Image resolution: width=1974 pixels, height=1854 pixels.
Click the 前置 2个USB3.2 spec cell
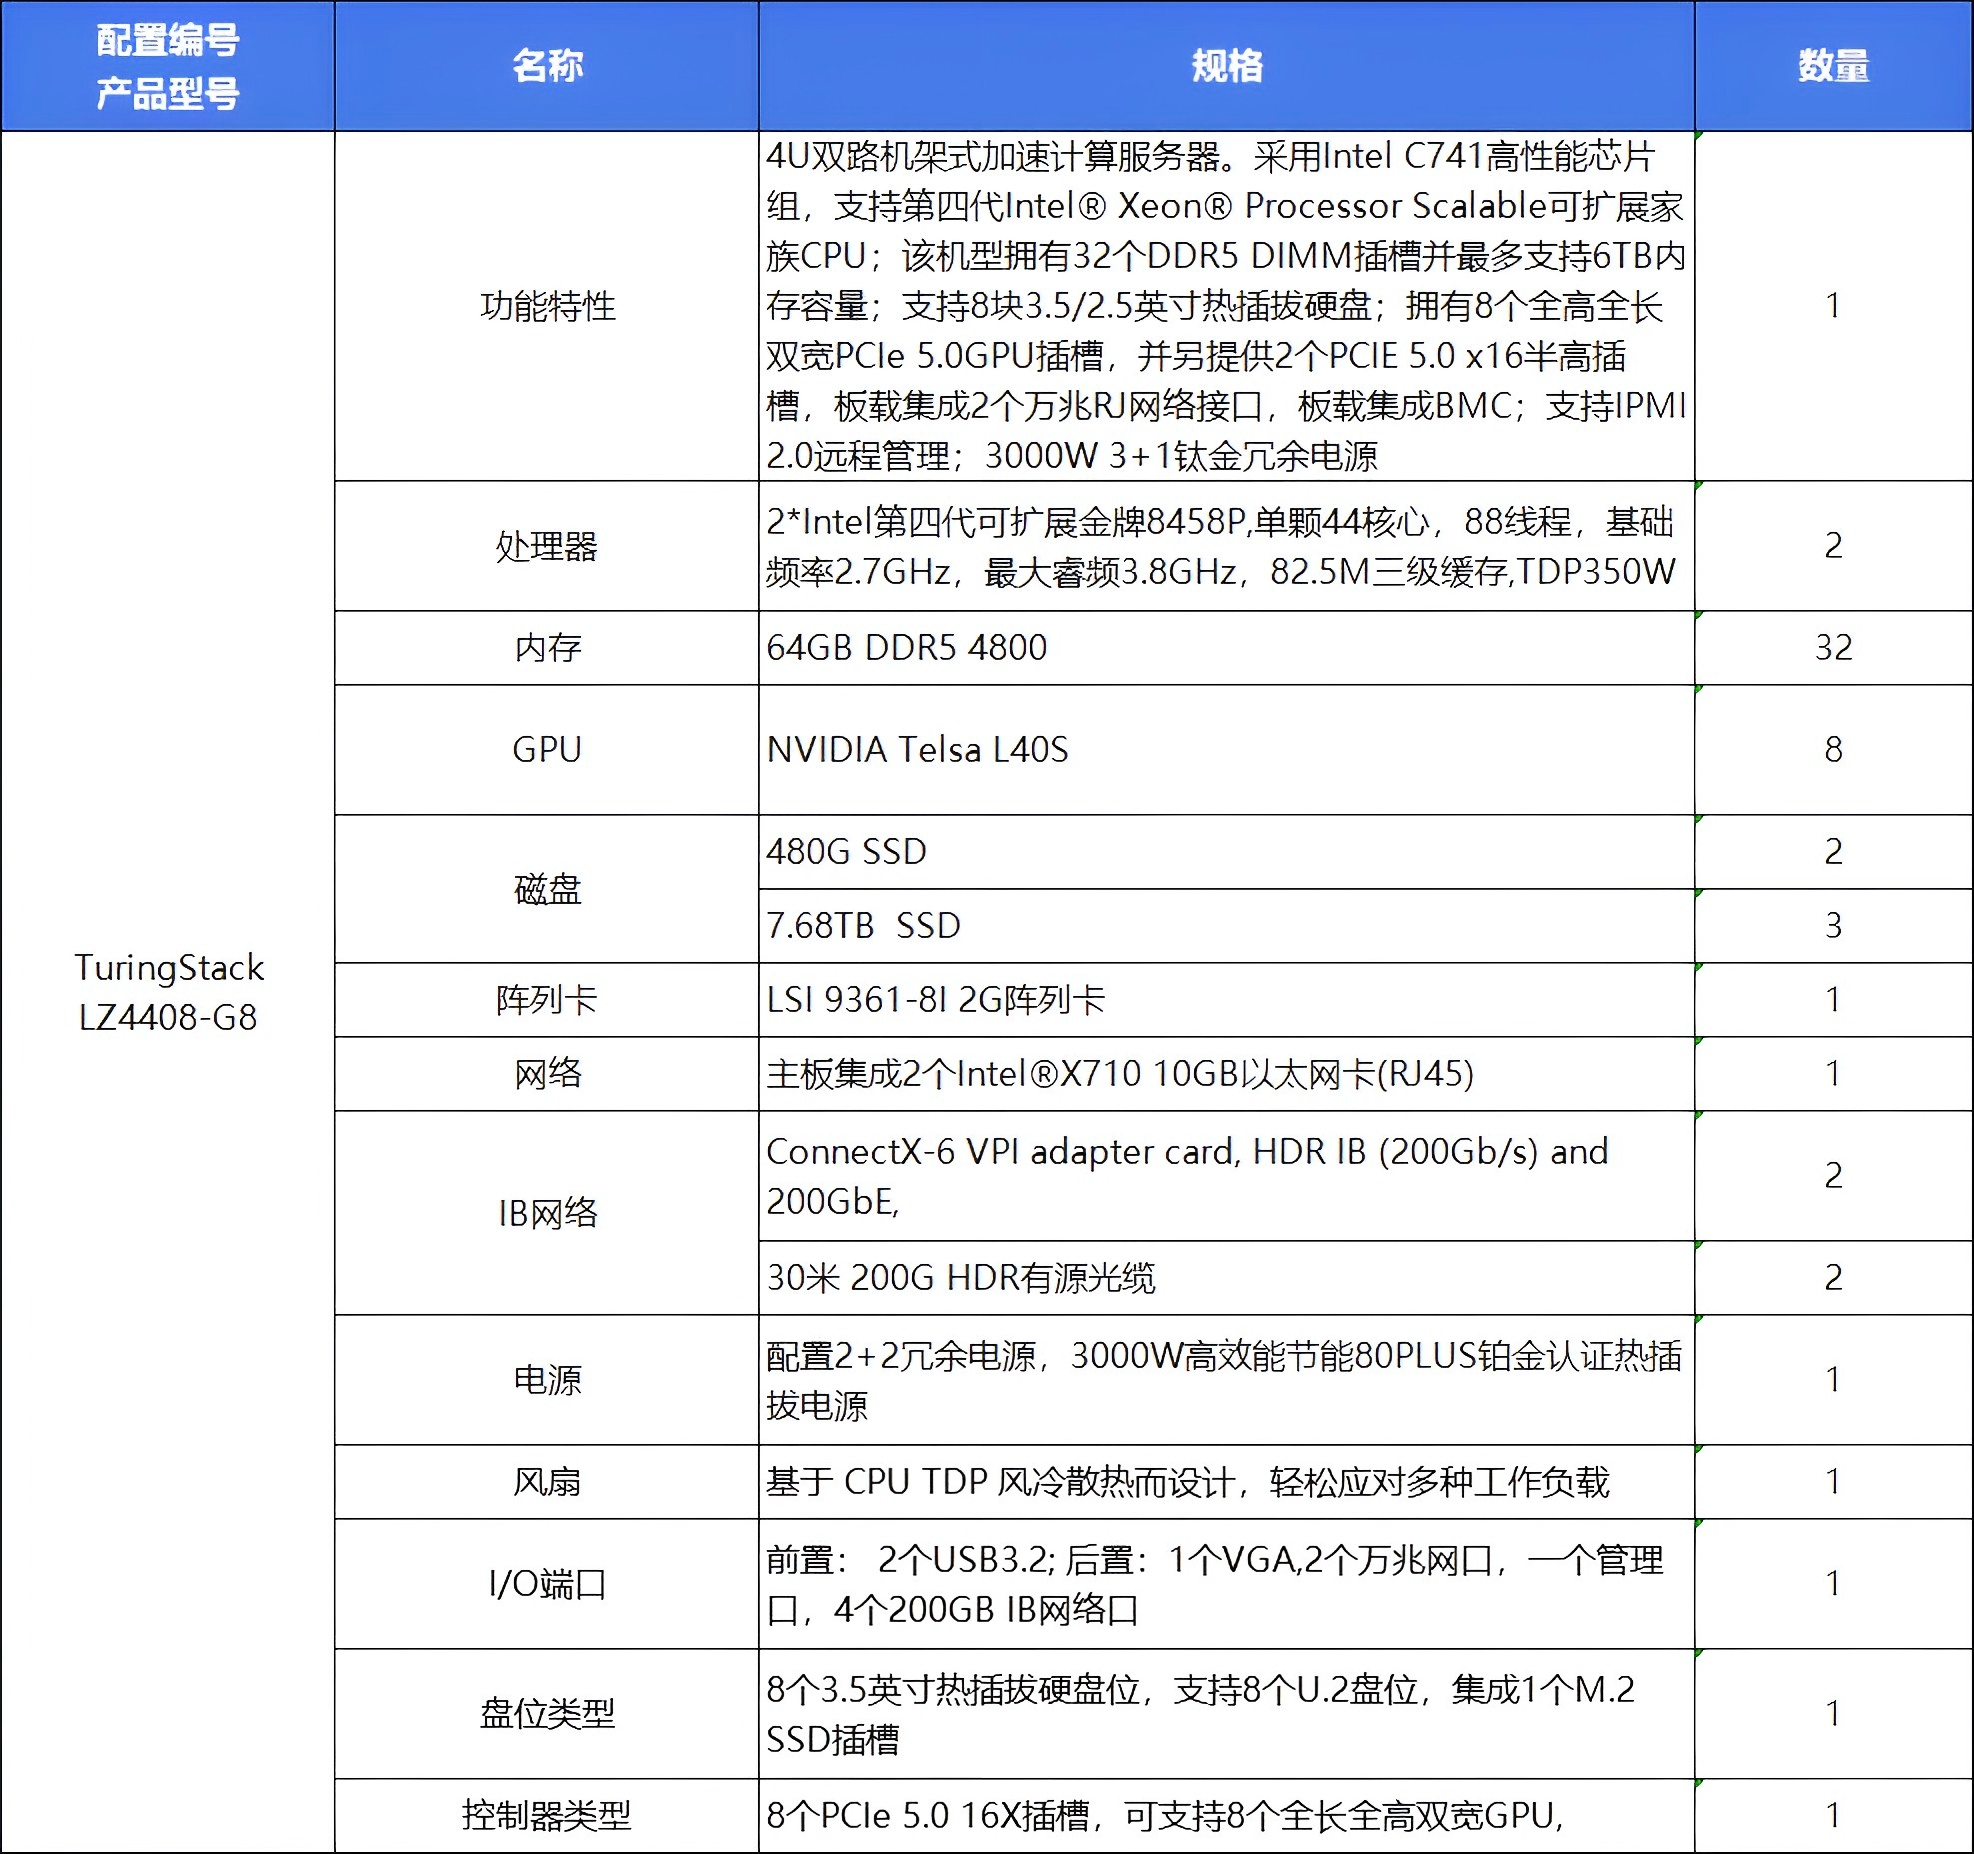pos(1227,1584)
